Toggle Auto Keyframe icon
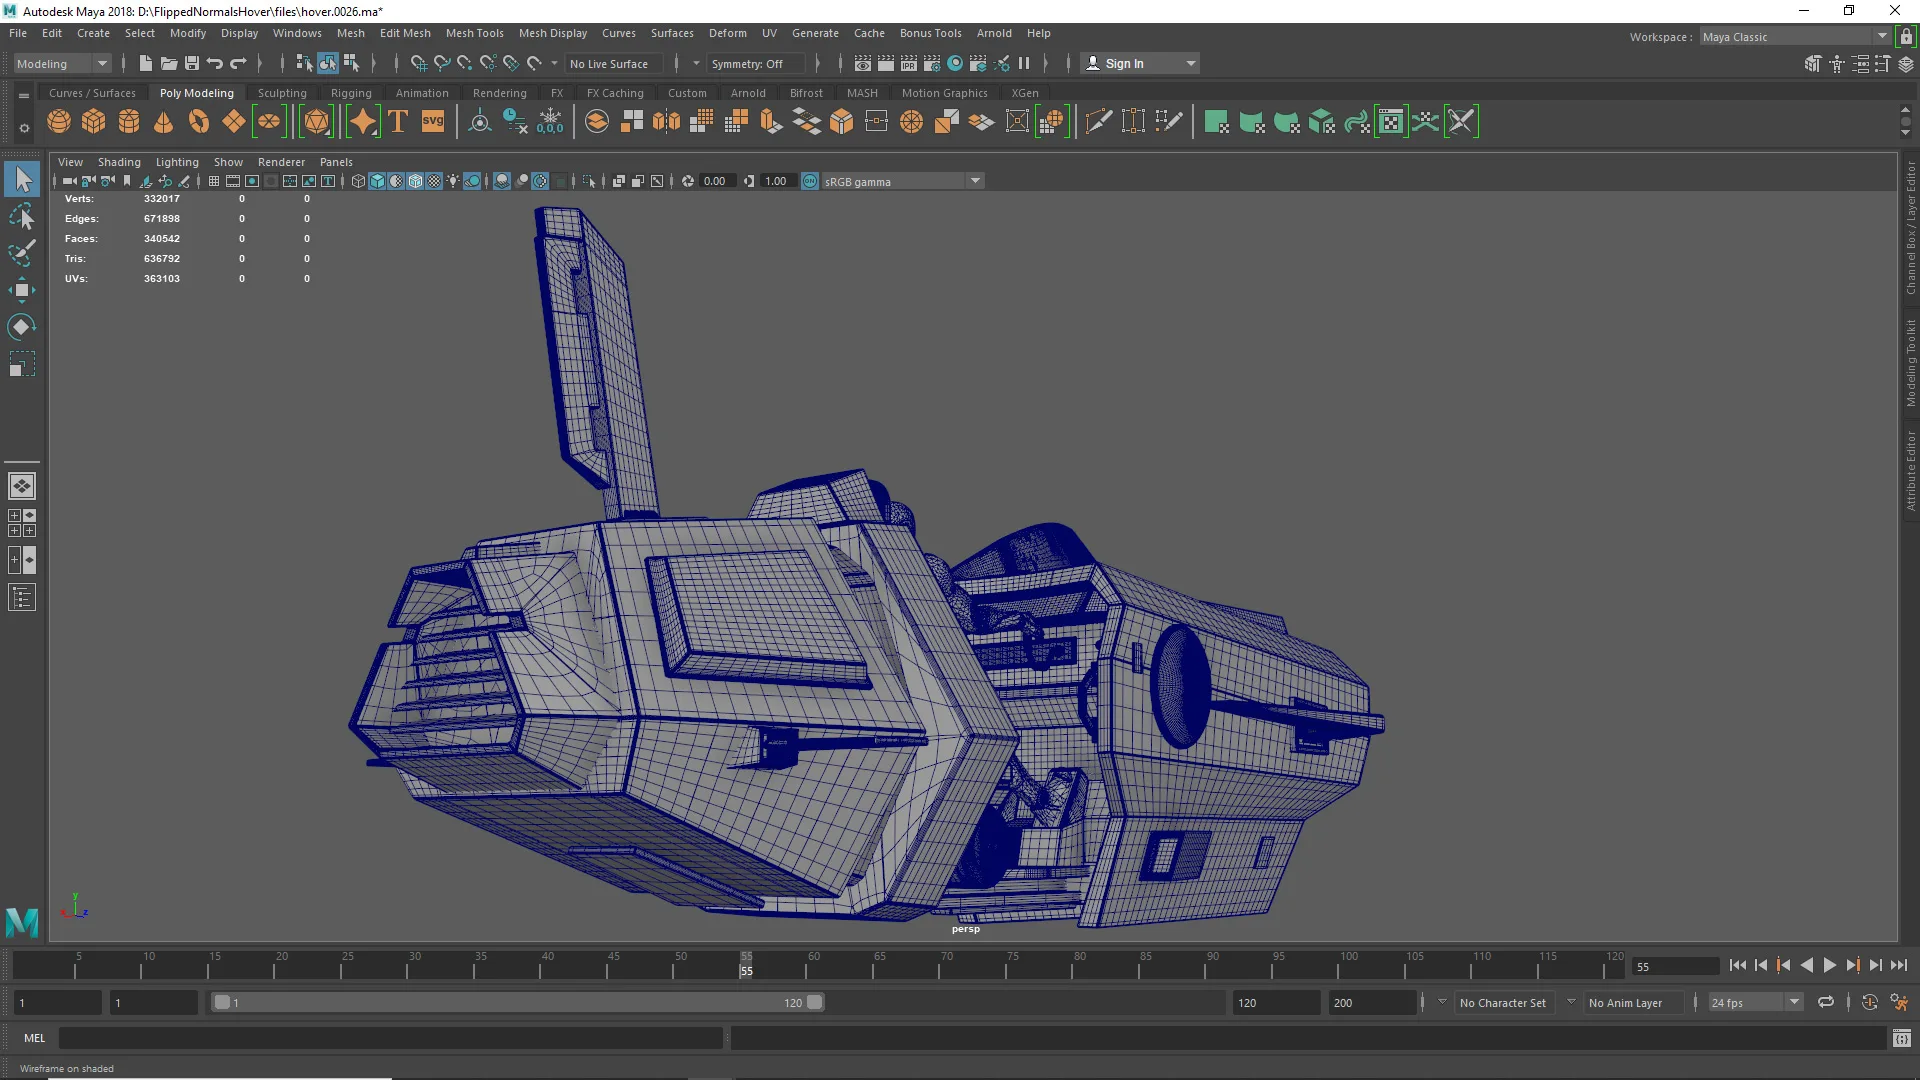 (x=1870, y=1002)
